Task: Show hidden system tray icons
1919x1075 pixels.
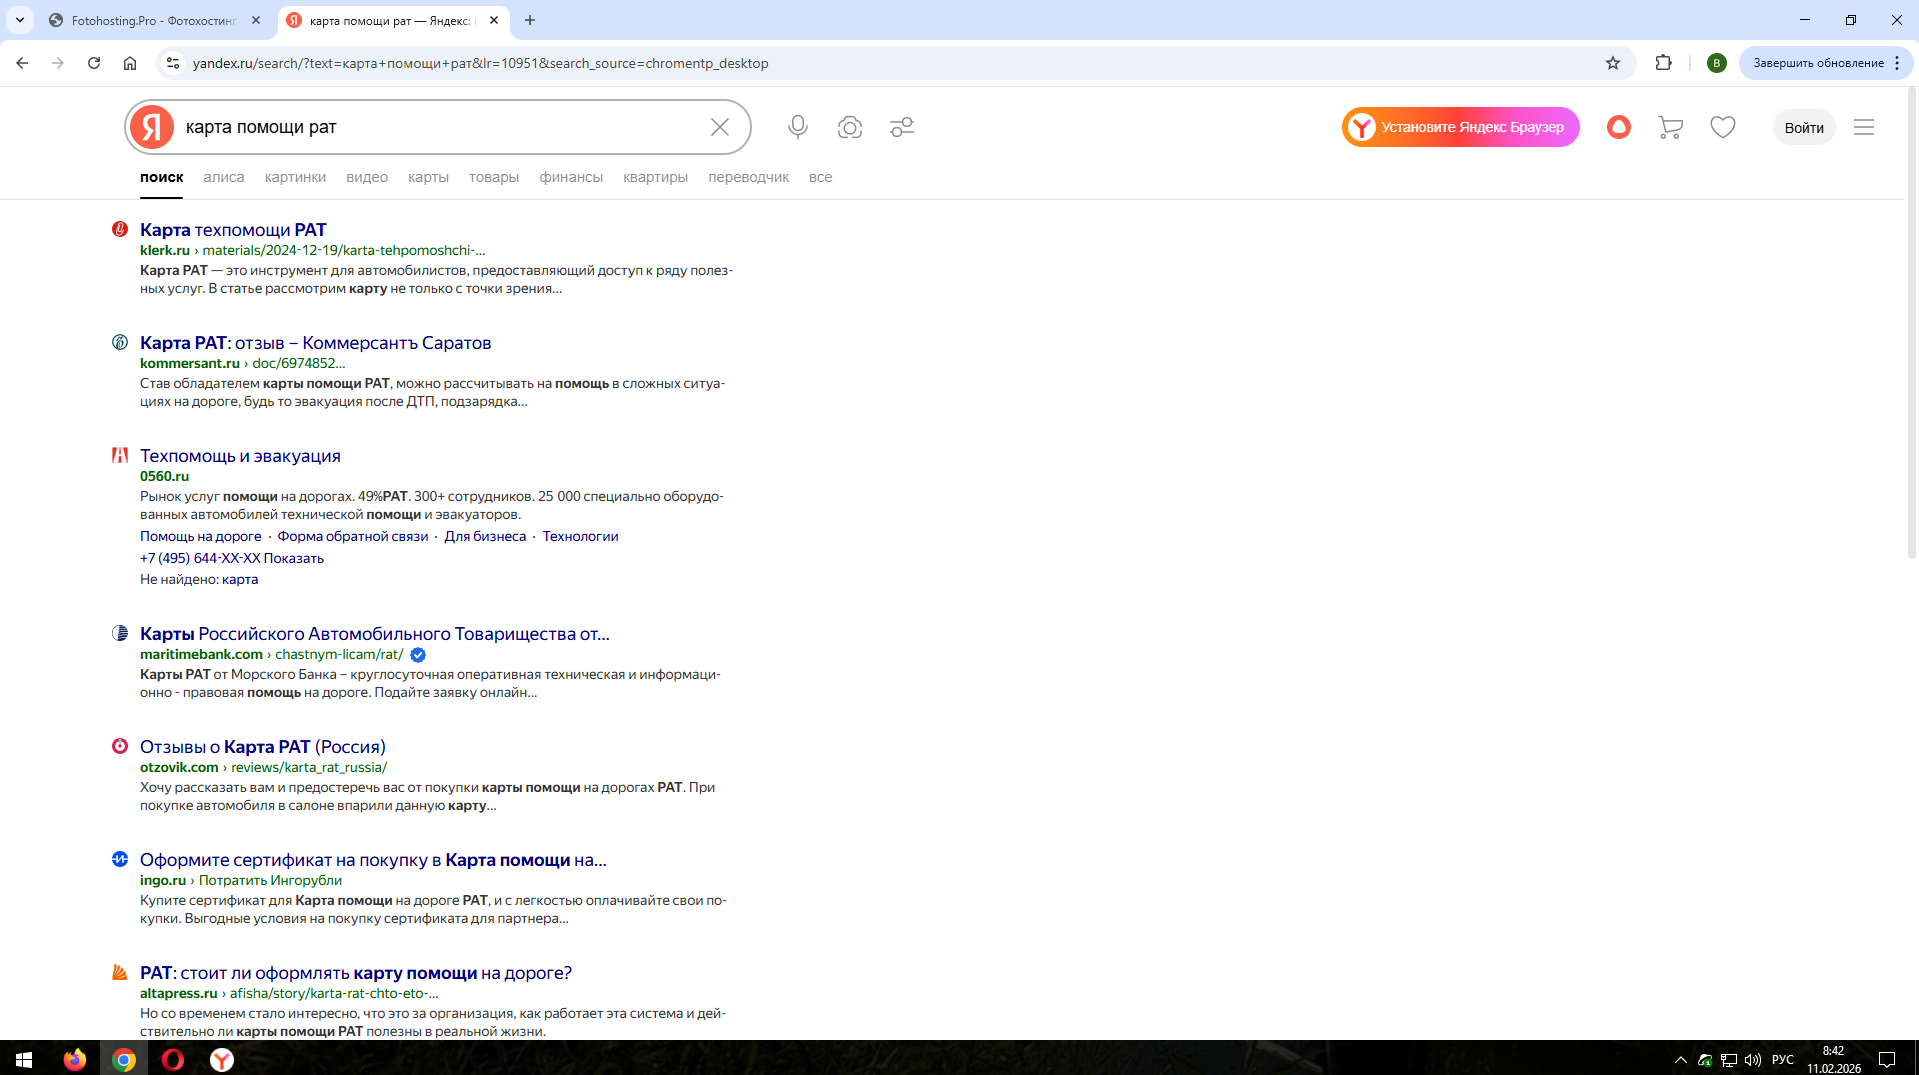Action: pos(1680,1060)
